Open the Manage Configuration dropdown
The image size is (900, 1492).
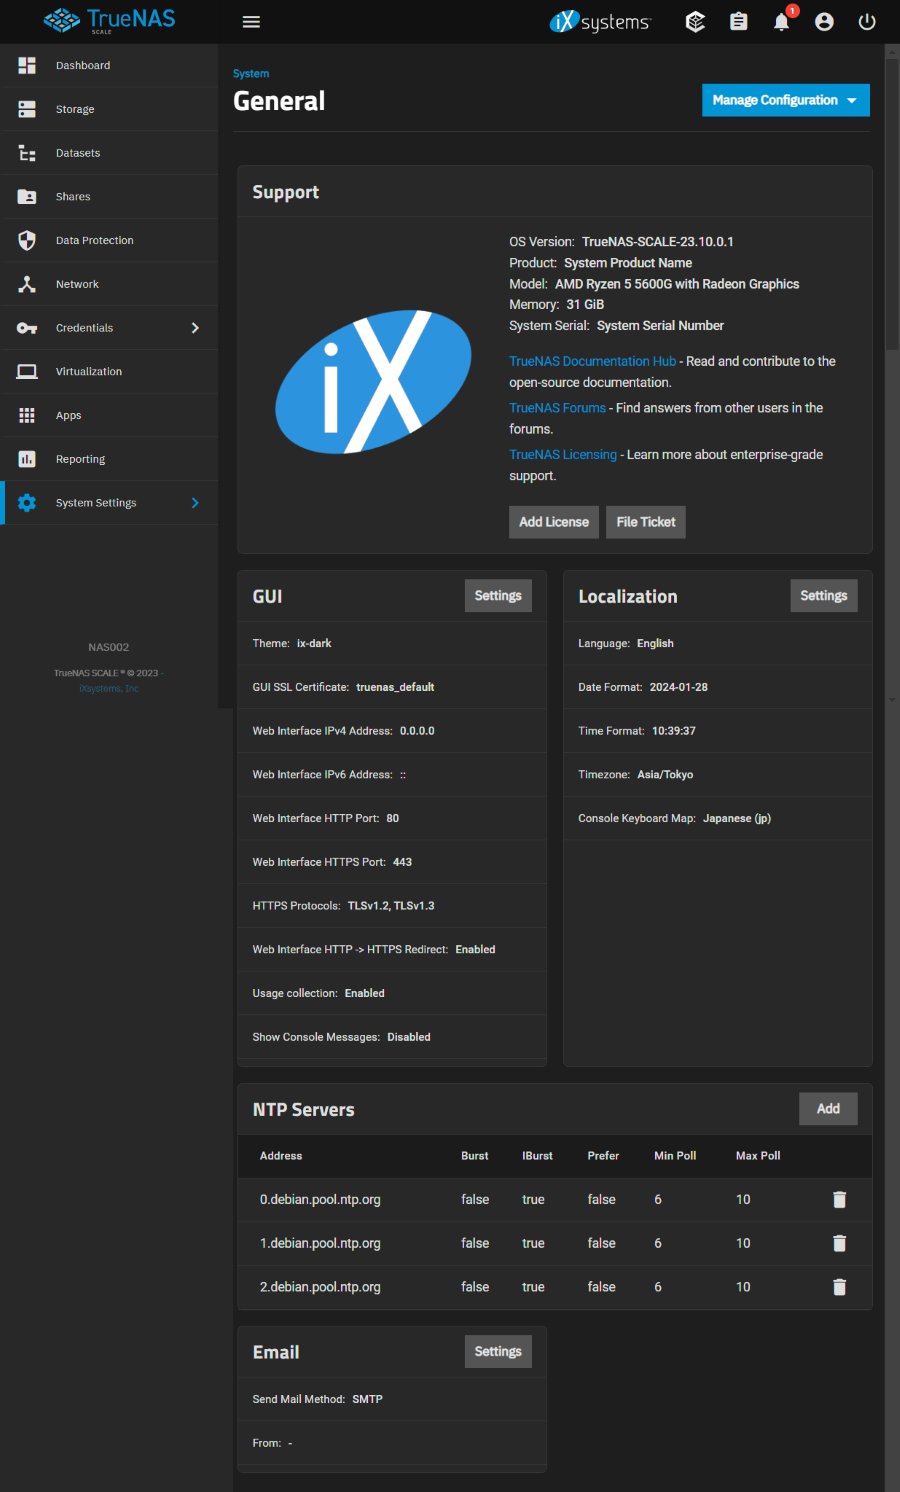(785, 100)
